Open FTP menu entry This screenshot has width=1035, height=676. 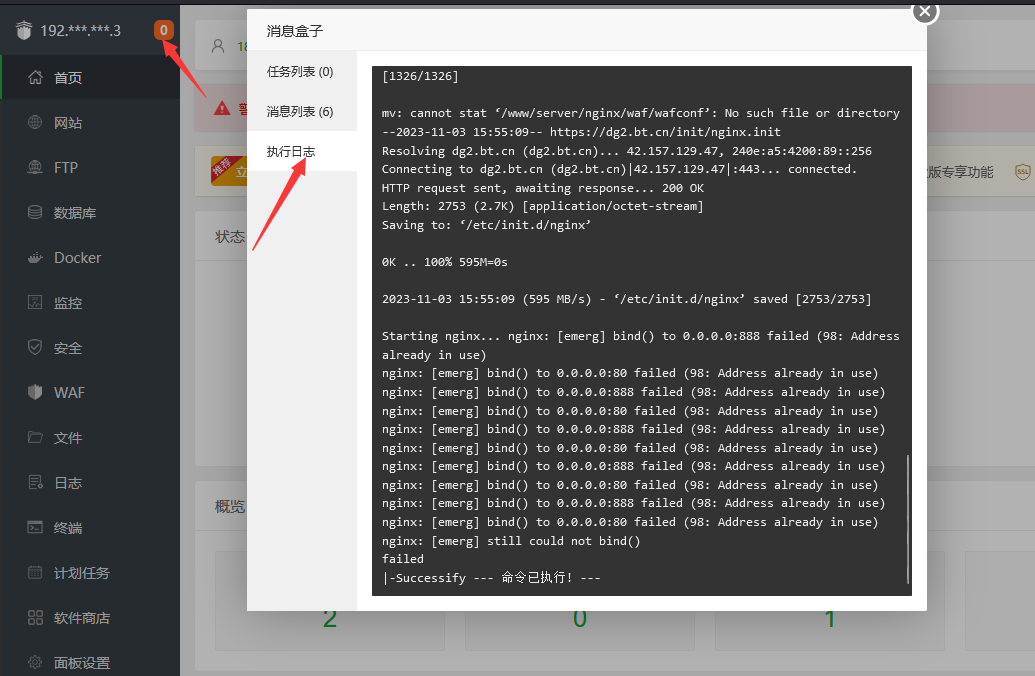(x=90, y=168)
